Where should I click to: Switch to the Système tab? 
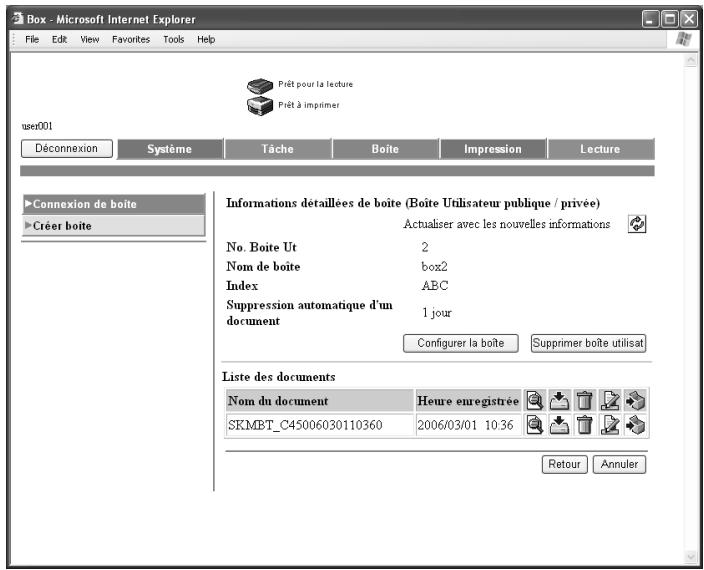(170, 149)
